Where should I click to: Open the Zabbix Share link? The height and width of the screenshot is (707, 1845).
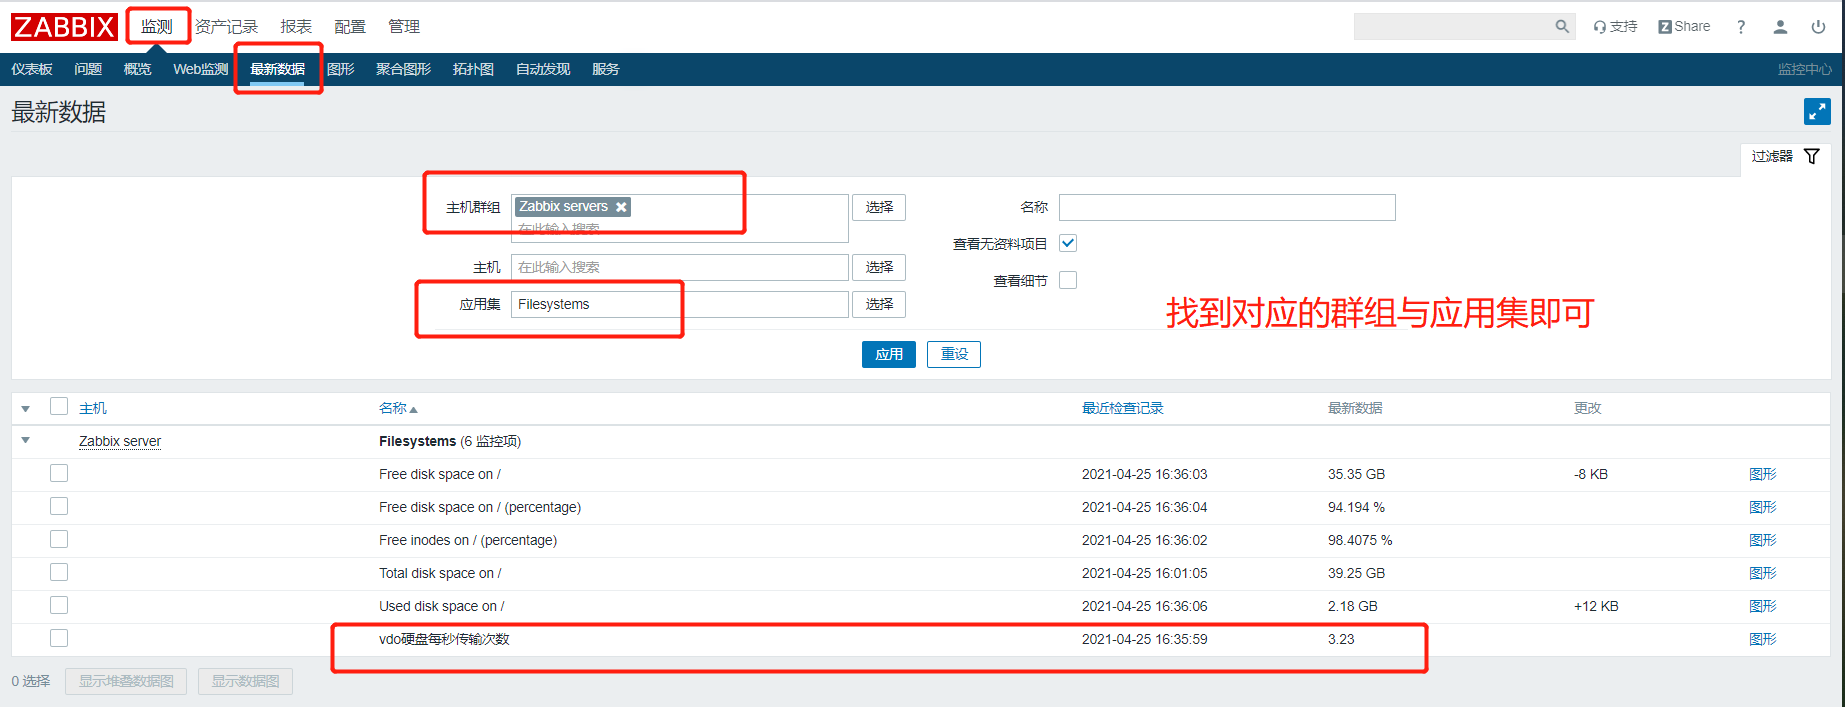(x=1684, y=27)
